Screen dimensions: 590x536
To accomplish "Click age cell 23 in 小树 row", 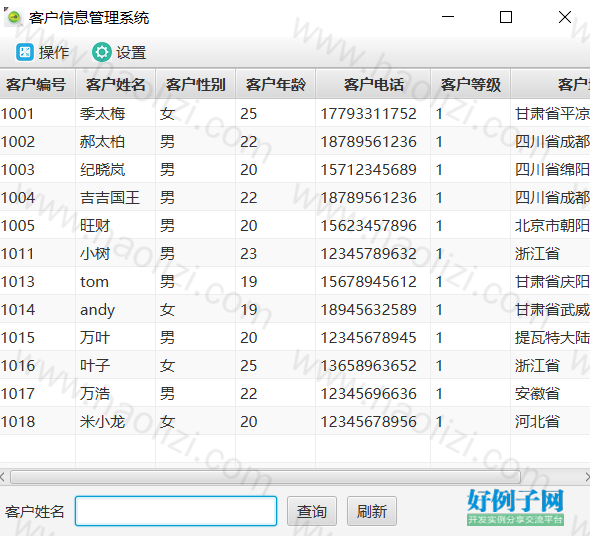I will tap(275, 253).
